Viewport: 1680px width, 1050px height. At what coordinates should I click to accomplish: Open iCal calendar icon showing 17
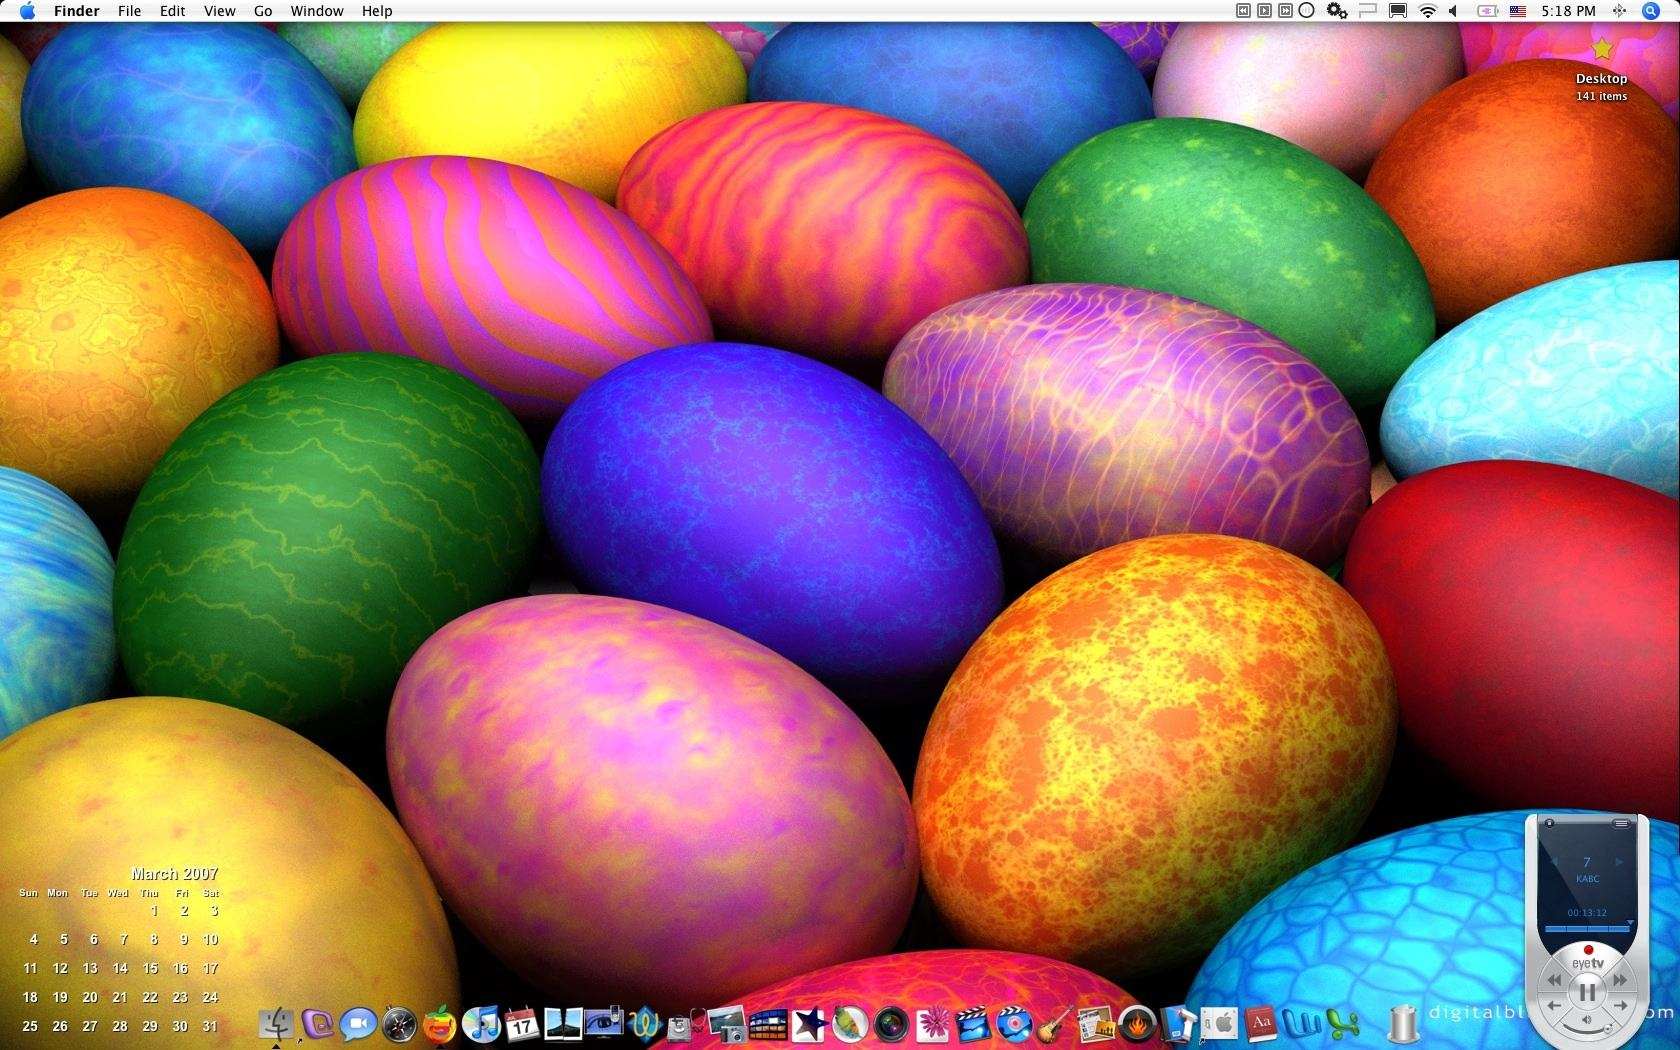522,1023
